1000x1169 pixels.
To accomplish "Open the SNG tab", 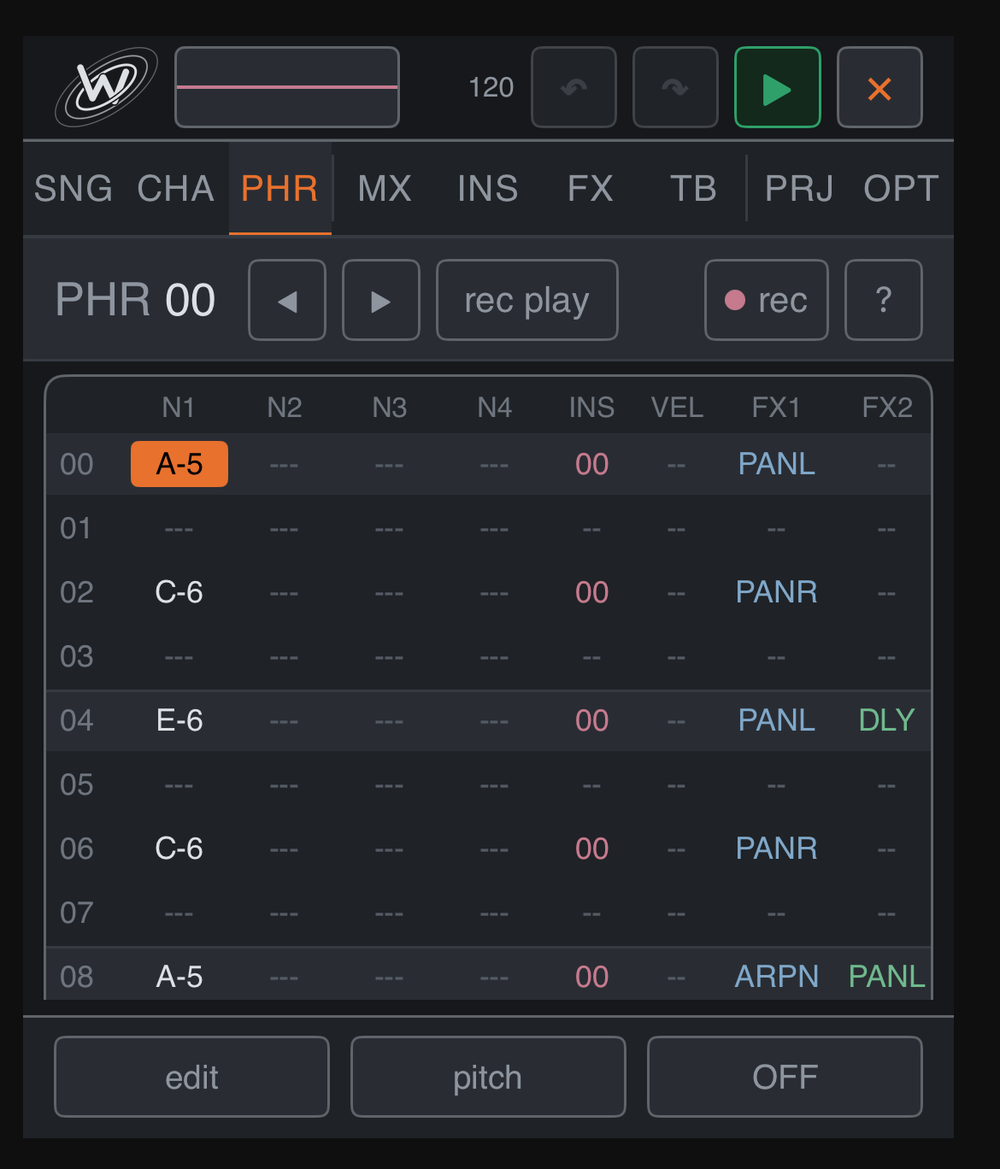I will (73, 188).
